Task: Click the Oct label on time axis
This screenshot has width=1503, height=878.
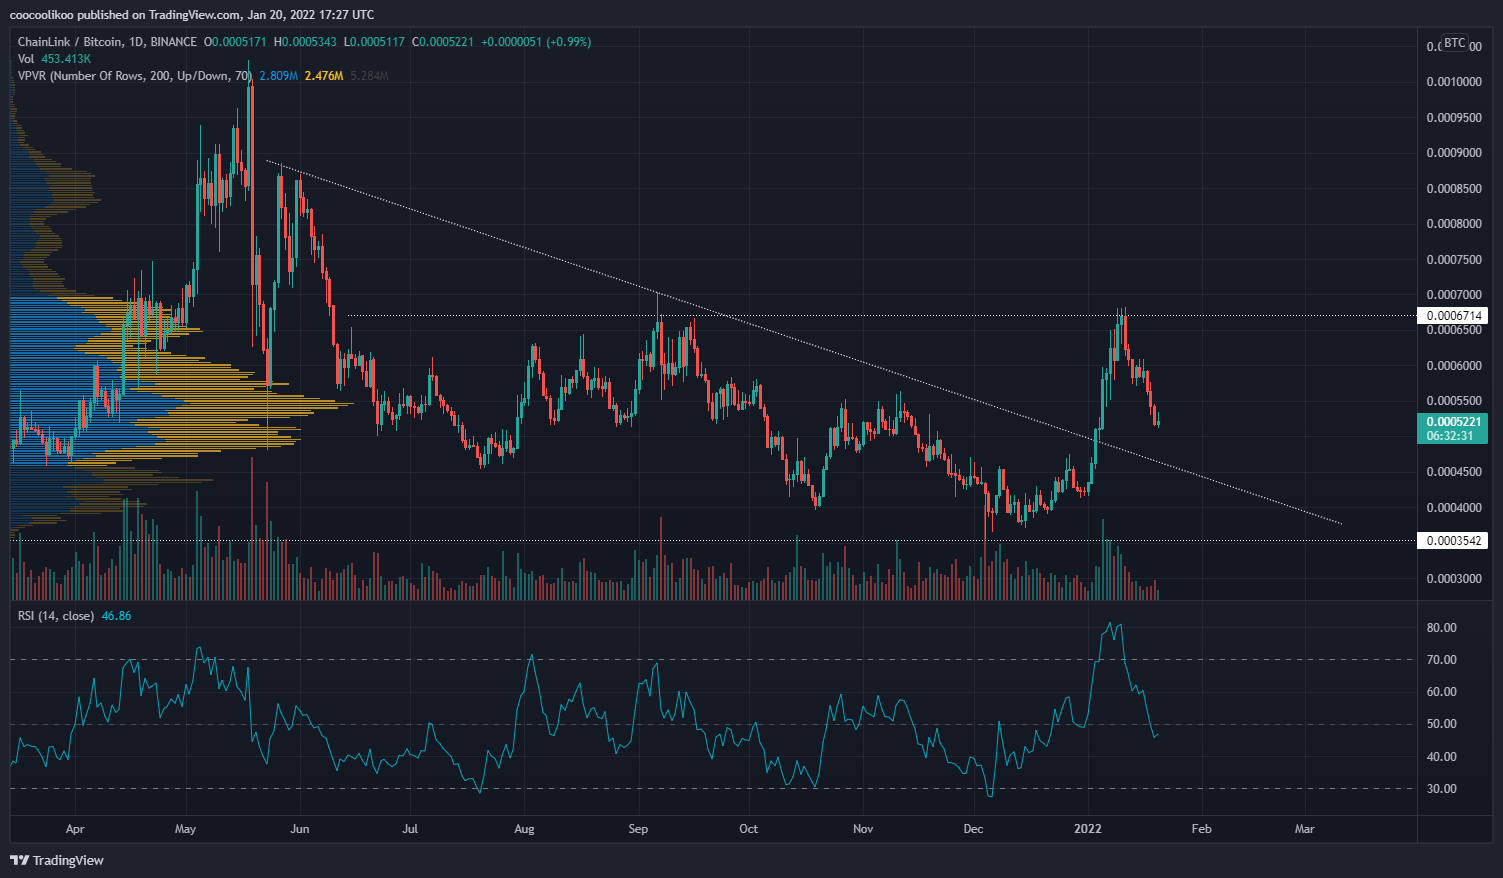Action: pos(748,829)
